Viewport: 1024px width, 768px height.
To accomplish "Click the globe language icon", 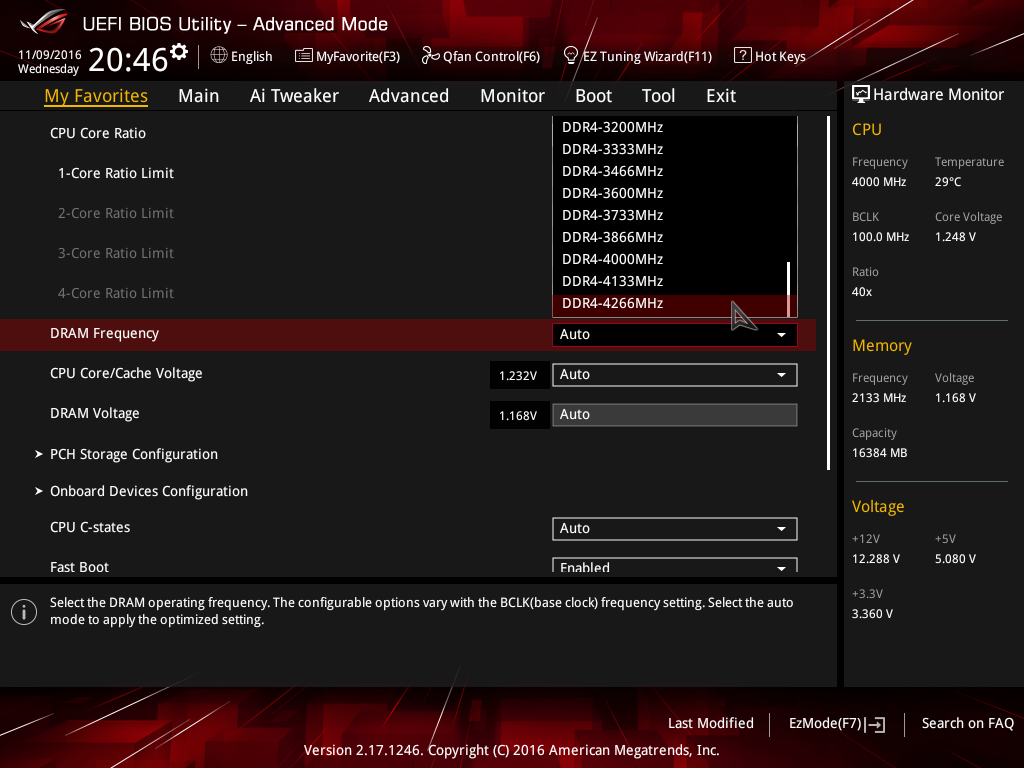I will (219, 56).
